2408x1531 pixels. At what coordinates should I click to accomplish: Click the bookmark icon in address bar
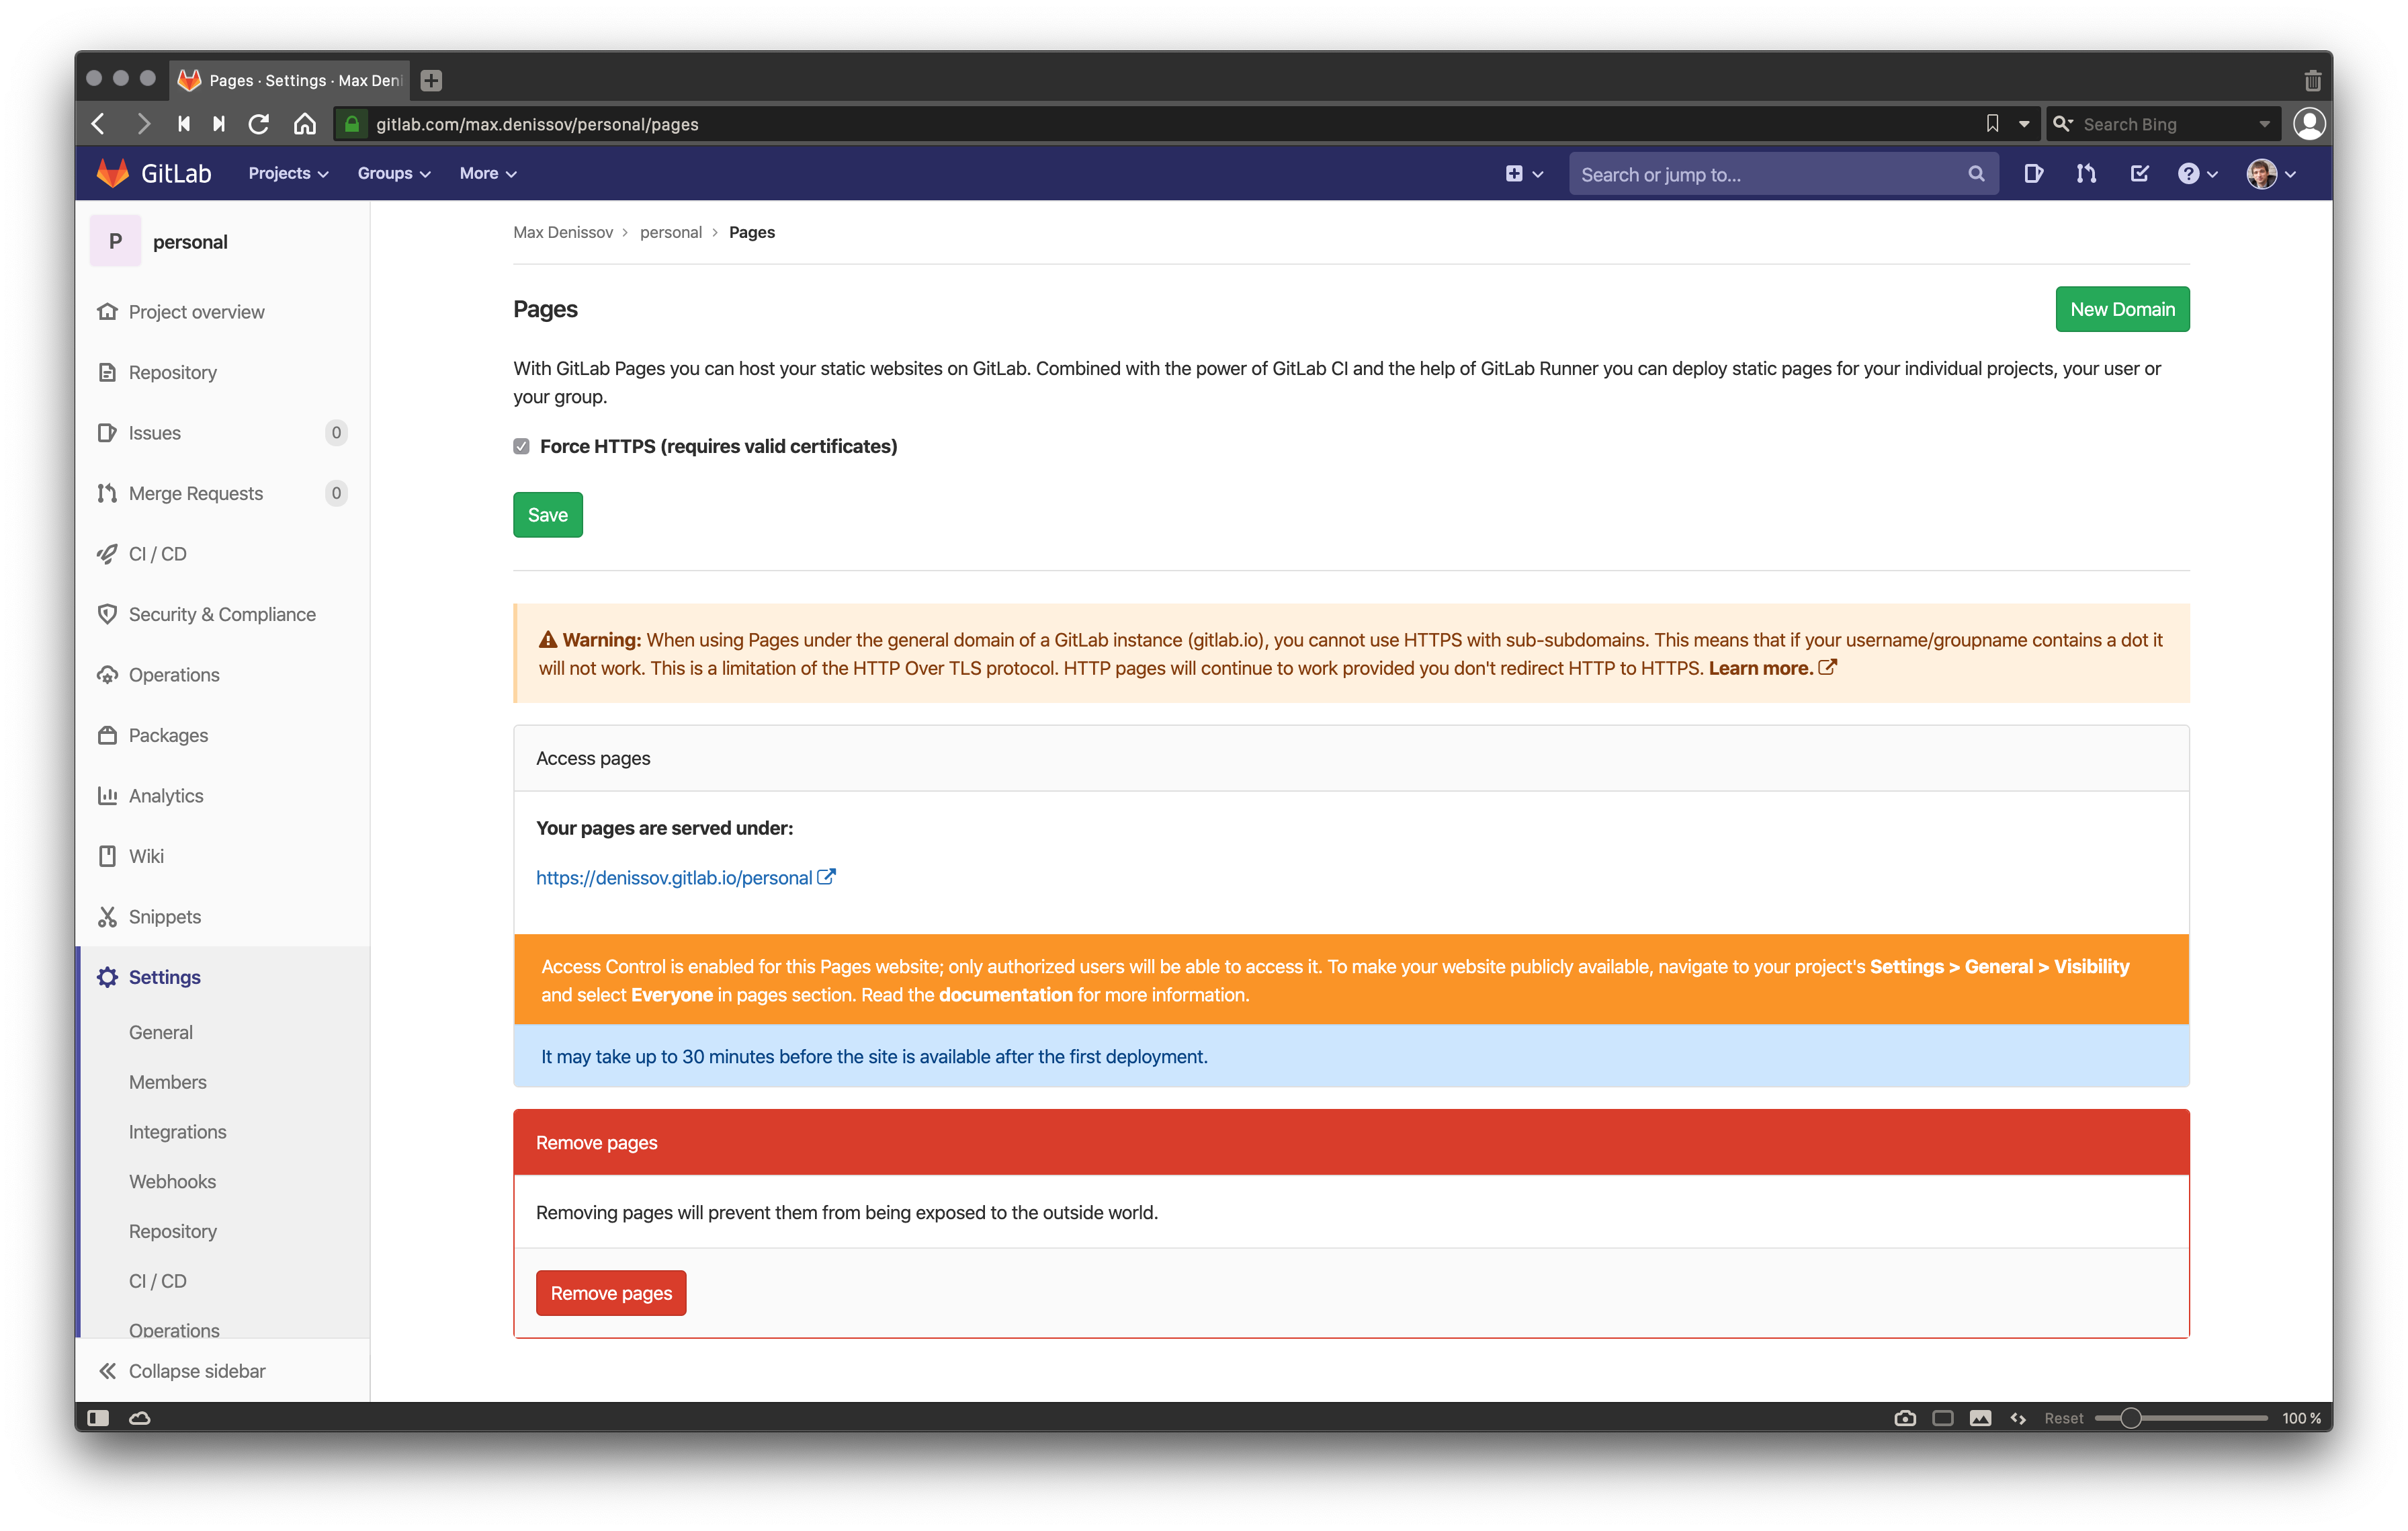coord(1992,124)
